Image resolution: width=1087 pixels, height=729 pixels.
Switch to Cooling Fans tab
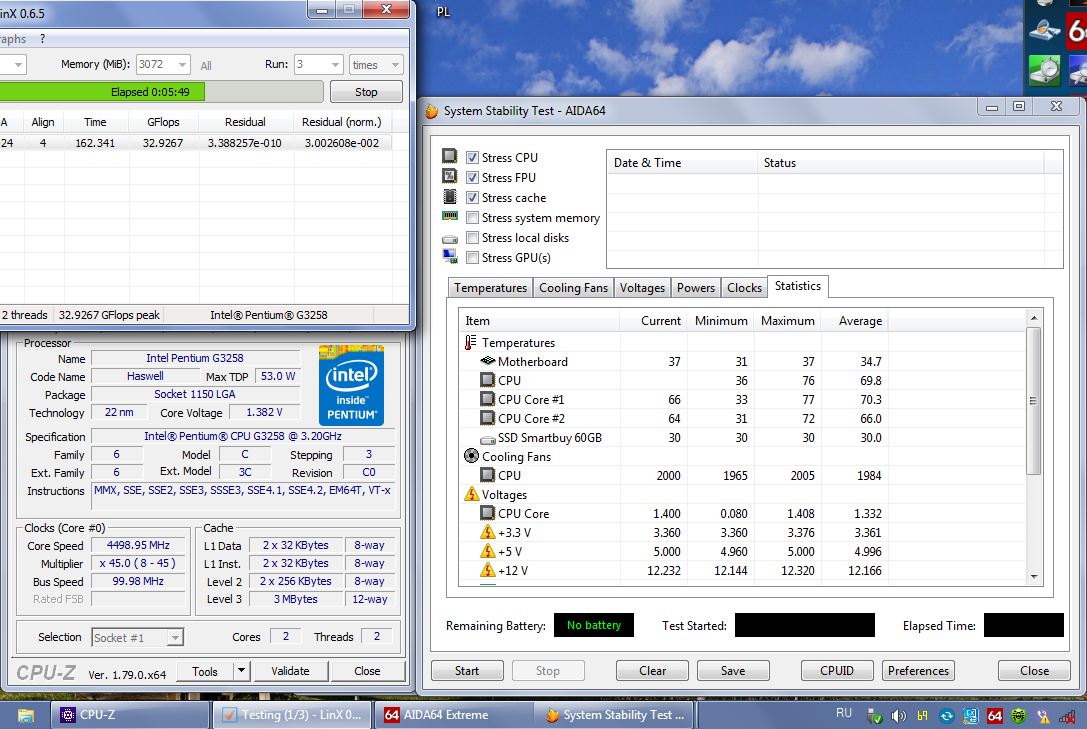(573, 288)
